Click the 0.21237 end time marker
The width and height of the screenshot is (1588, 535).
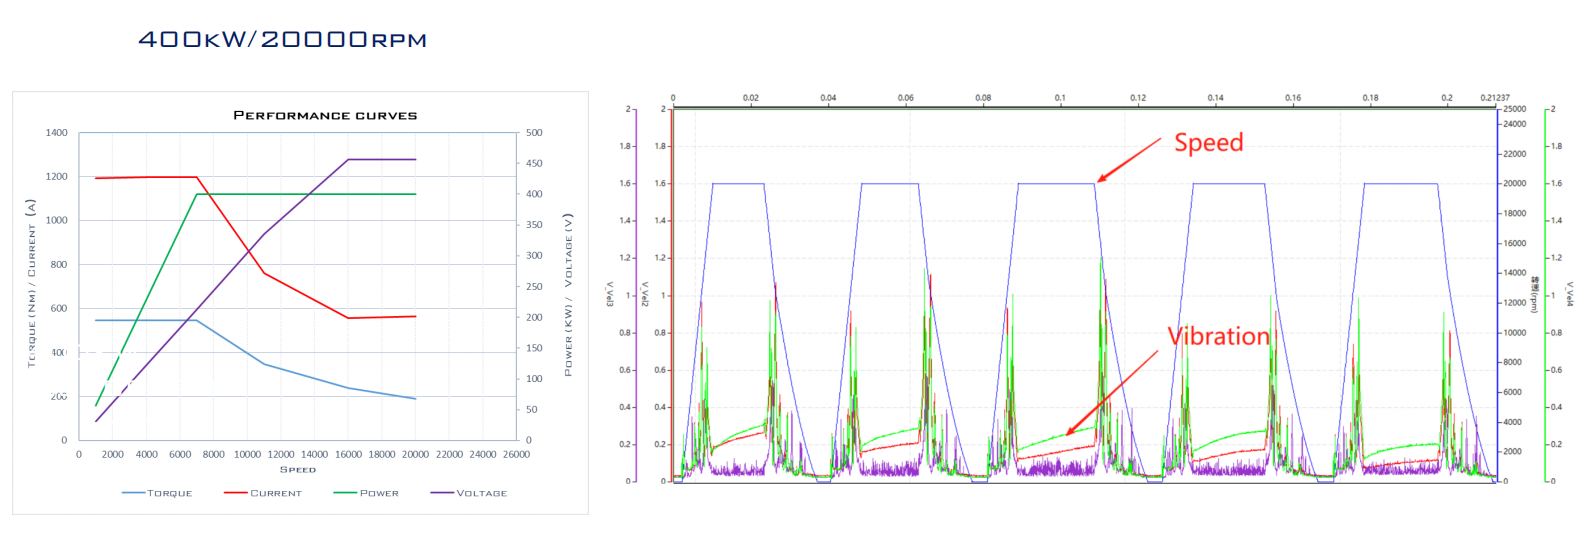[1495, 98]
